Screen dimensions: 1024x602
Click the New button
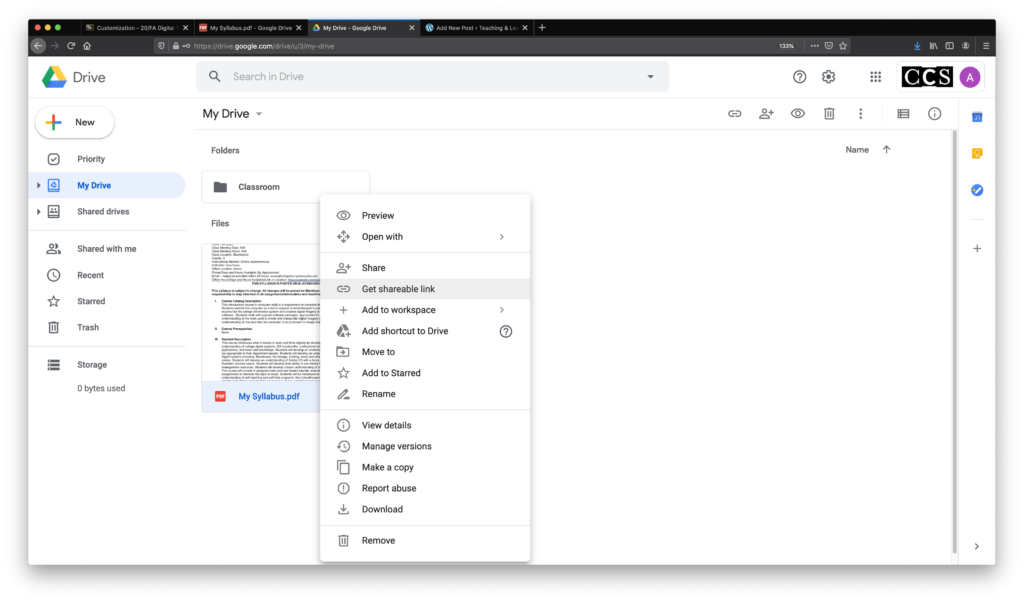(75, 122)
